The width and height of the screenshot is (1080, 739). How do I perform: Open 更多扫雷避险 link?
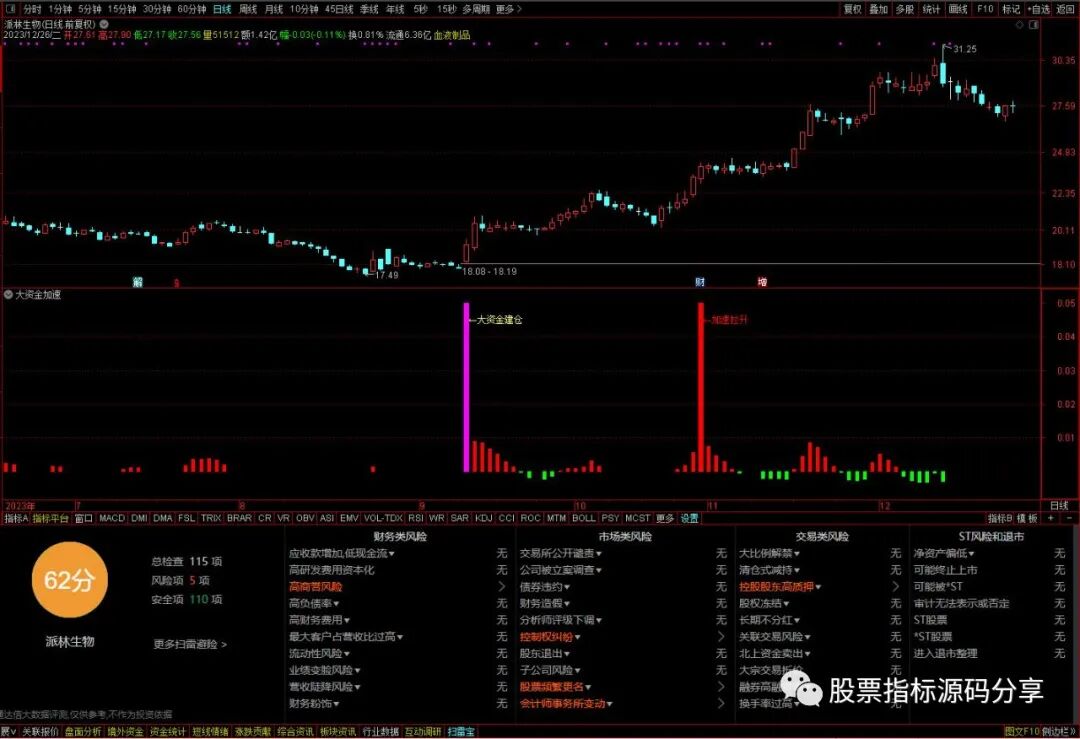click(189, 644)
